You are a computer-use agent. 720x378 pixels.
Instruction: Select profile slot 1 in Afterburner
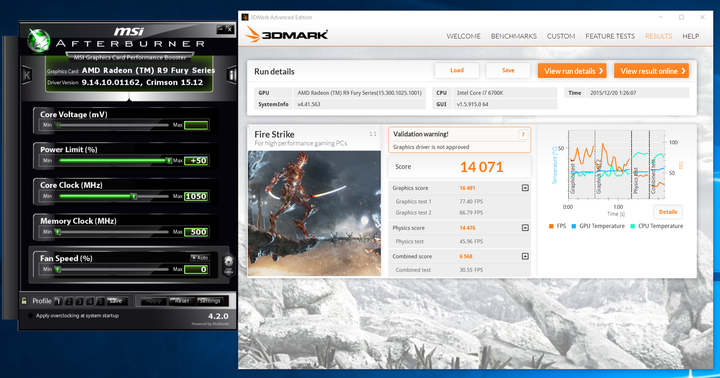(x=58, y=301)
